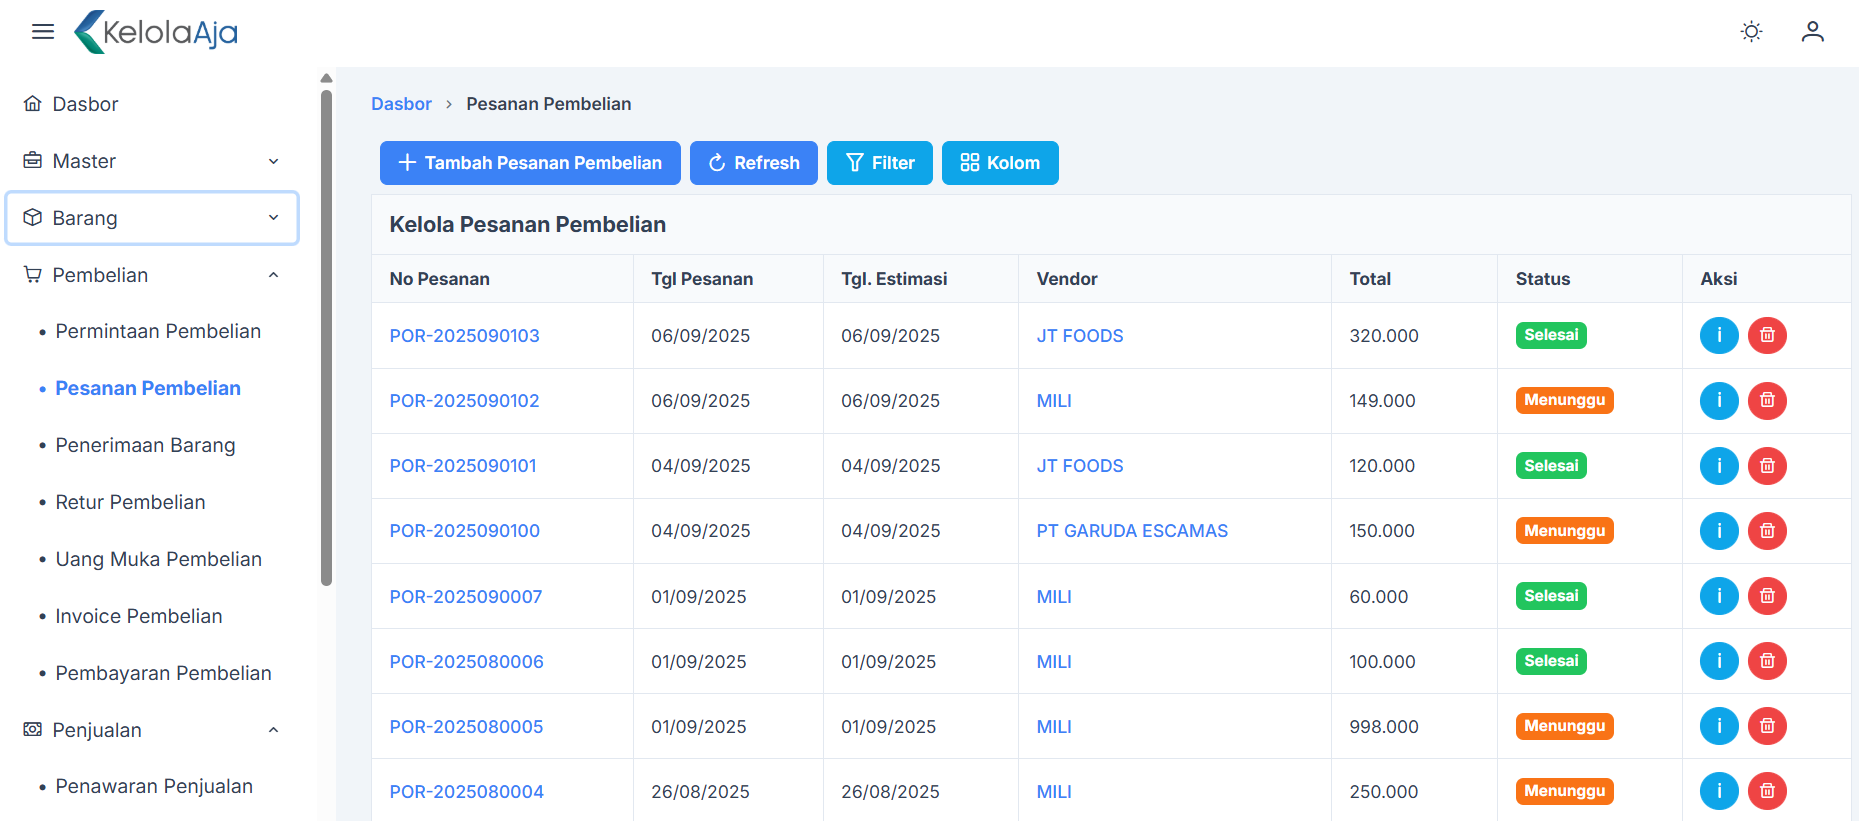Open the user profile icon
The height and width of the screenshot is (821, 1859).
point(1812,32)
